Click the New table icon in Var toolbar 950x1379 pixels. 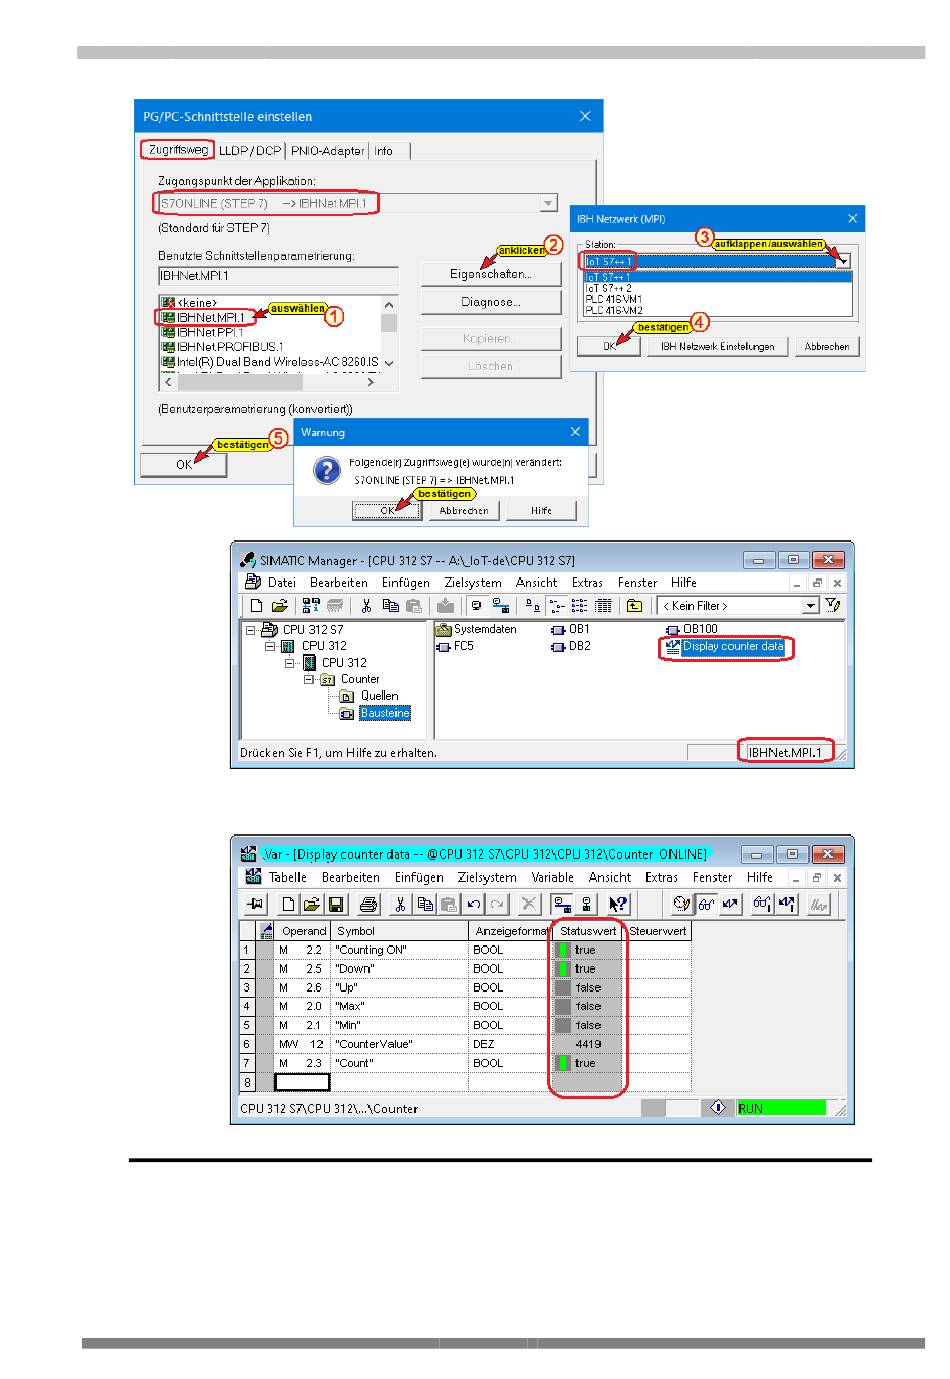click(x=288, y=904)
